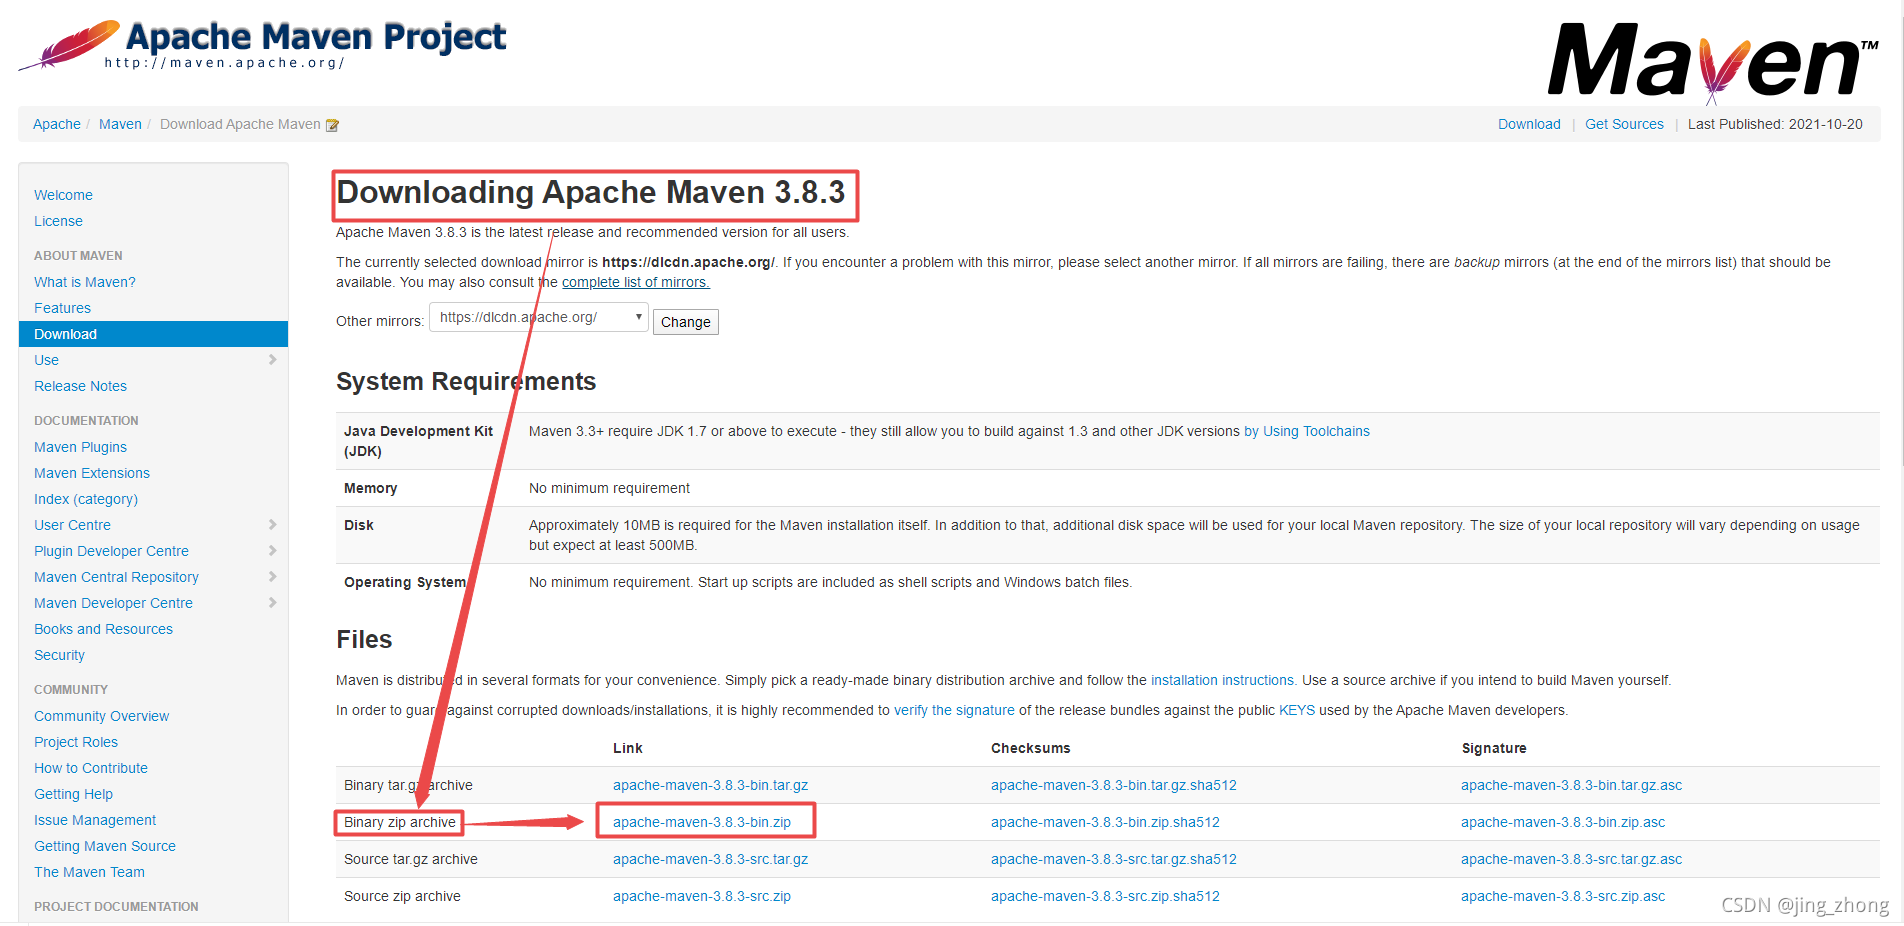1904x926 pixels.
Task: Open apache-maven-3.8.3-bin.zip.sha512 checksum
Action: (x=1105, y=822)
